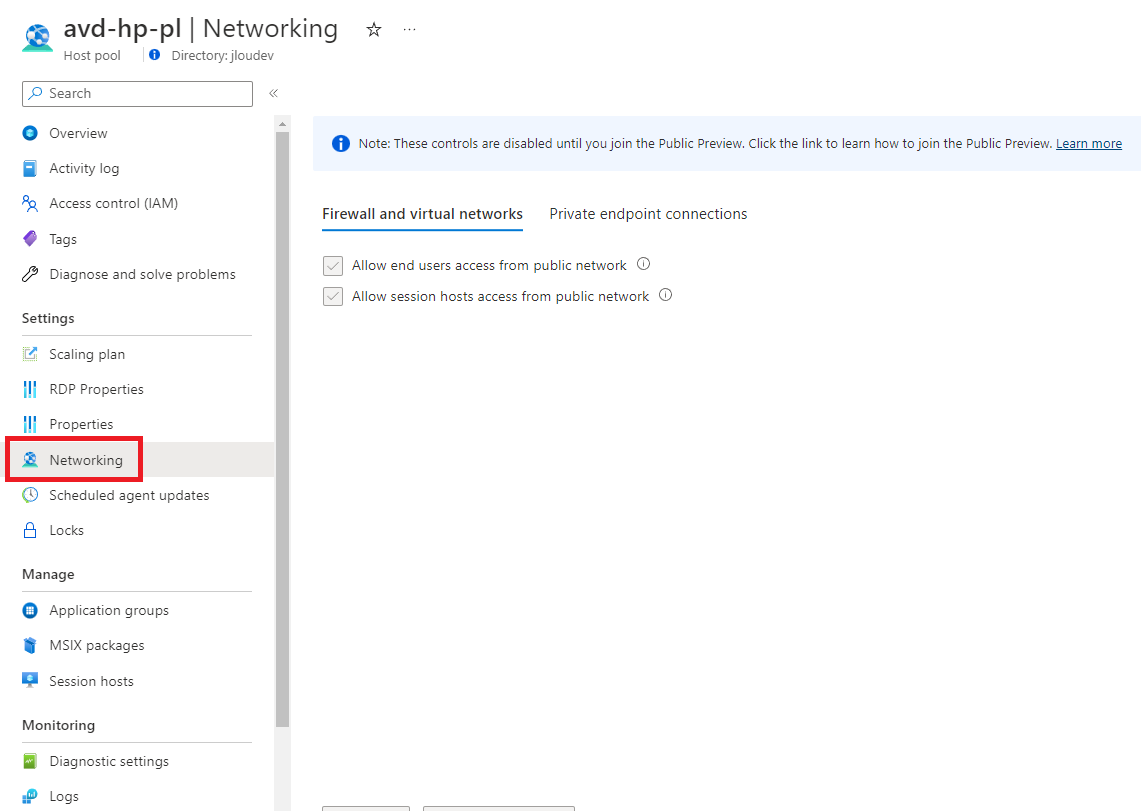1141x811 pixels.
Task: Click the Scheduled agent updates clock icon
Action: 30,495
